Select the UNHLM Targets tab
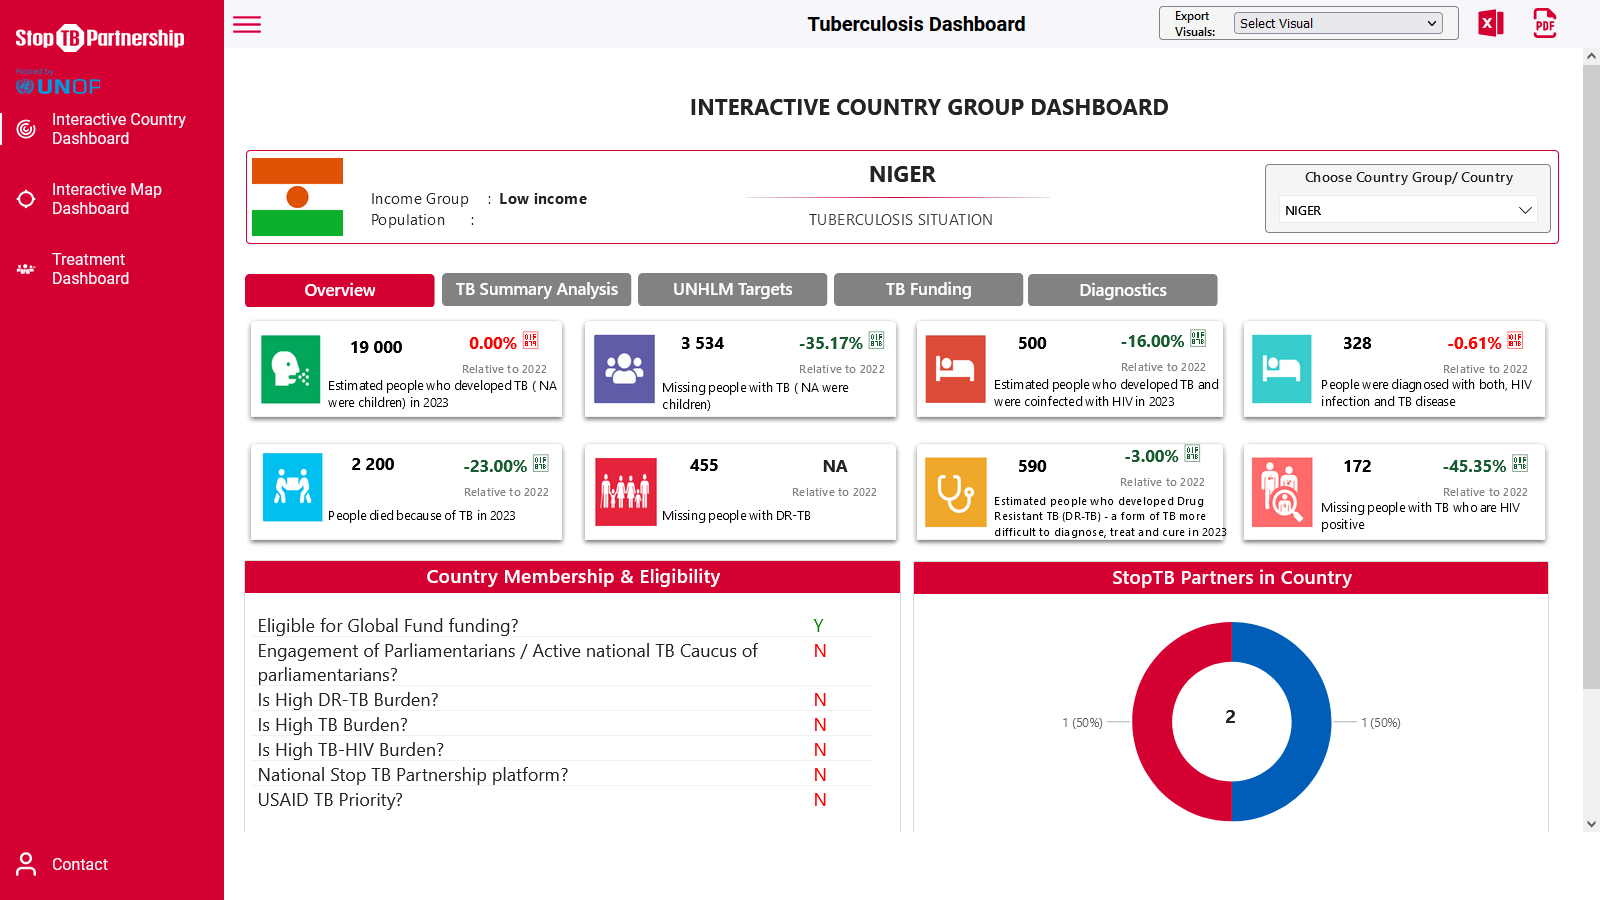1600x900 pixels. click(x=732, y=289)
